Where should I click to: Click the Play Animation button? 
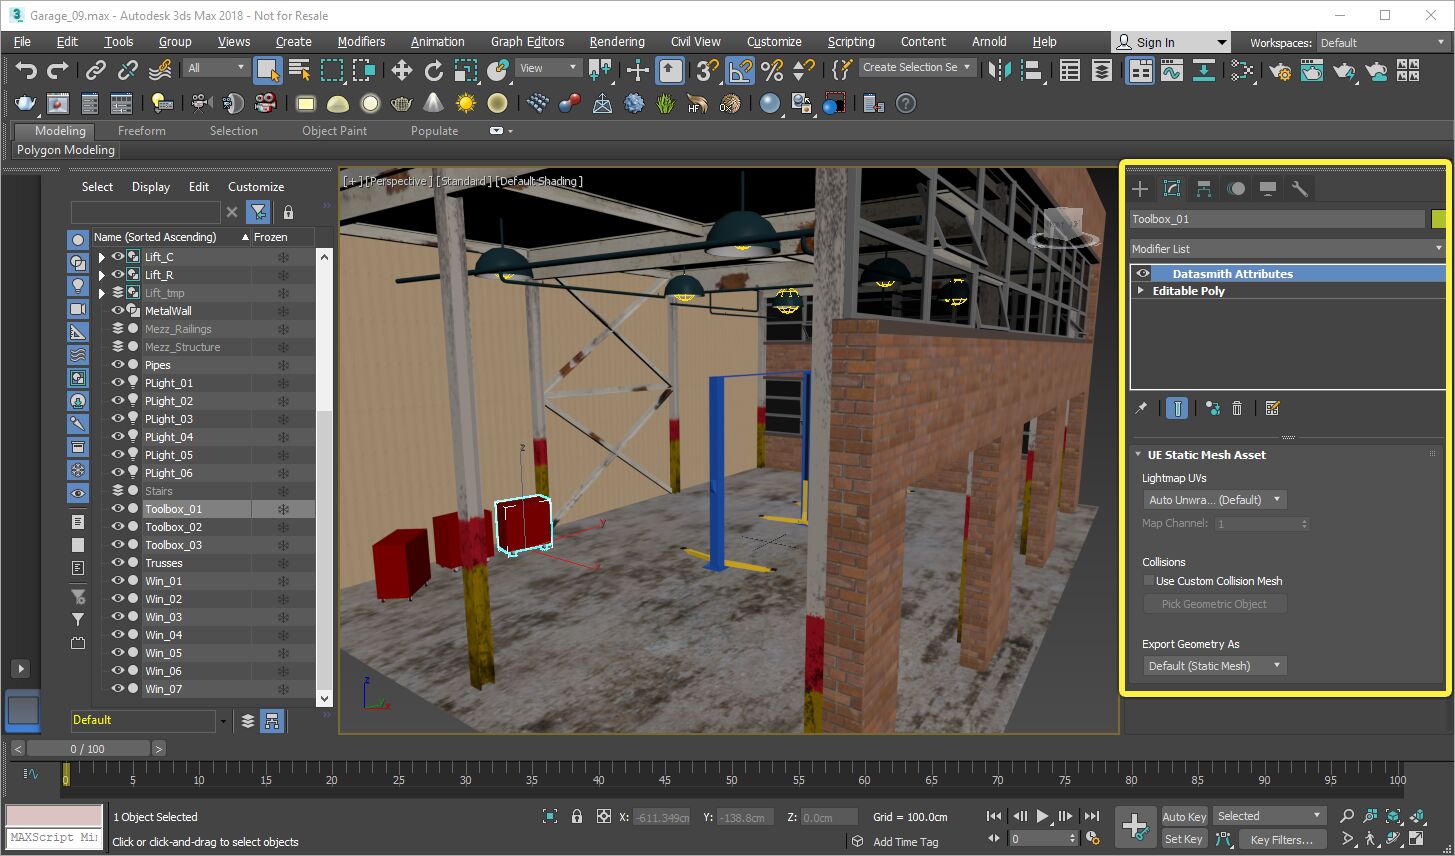1042,816
